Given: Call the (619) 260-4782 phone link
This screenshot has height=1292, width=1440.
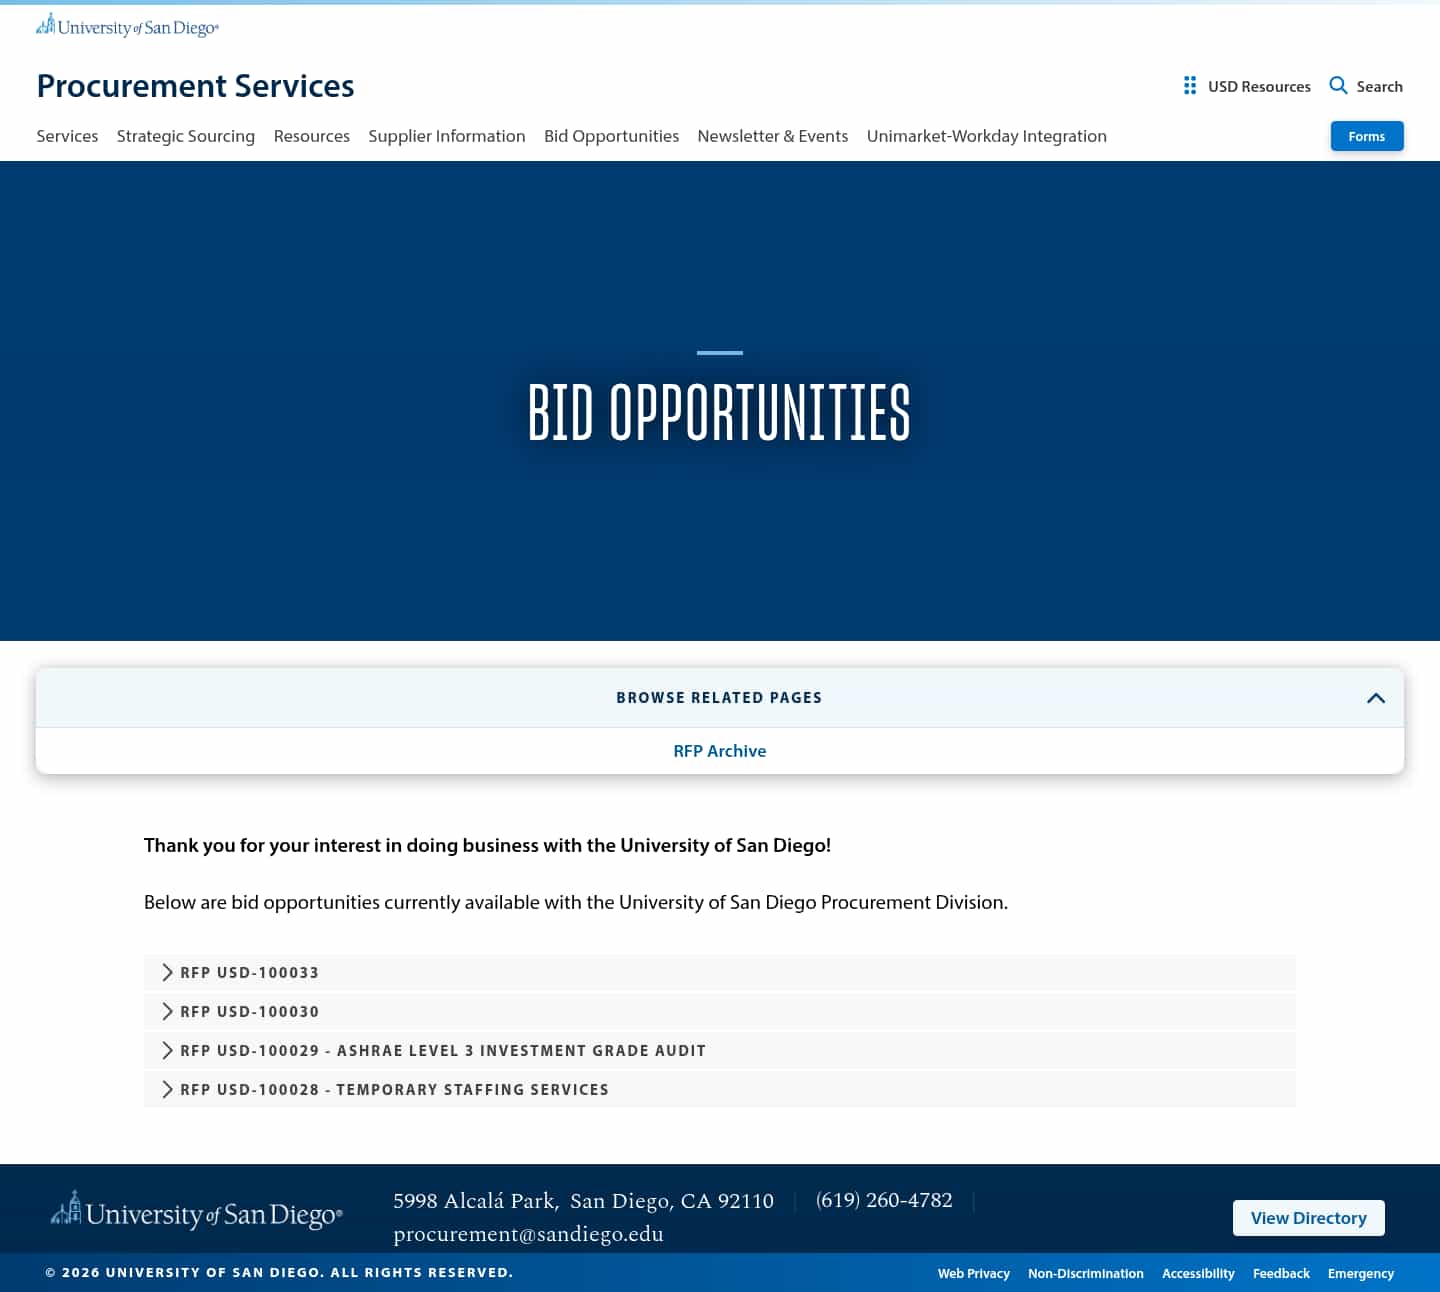Looking at the screenshot, I should click(x=884, y=1200).
